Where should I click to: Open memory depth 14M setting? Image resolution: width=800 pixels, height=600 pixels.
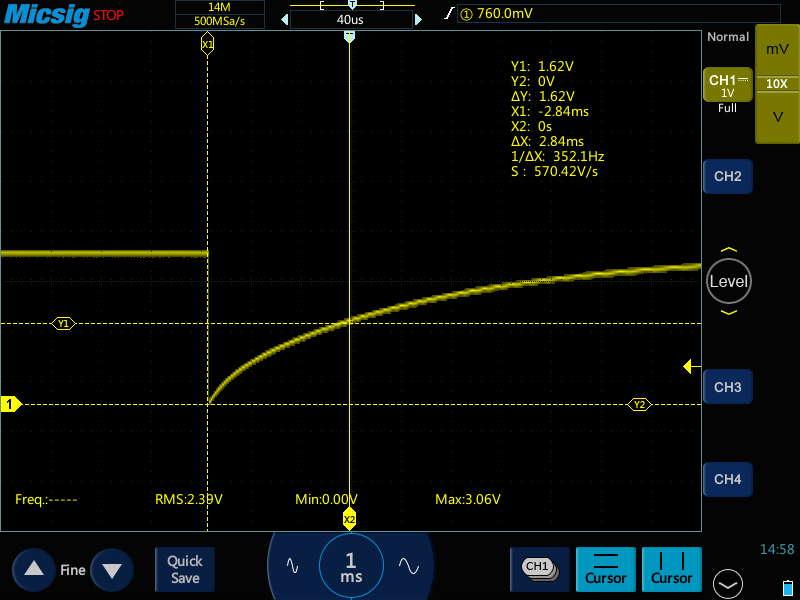219,7
